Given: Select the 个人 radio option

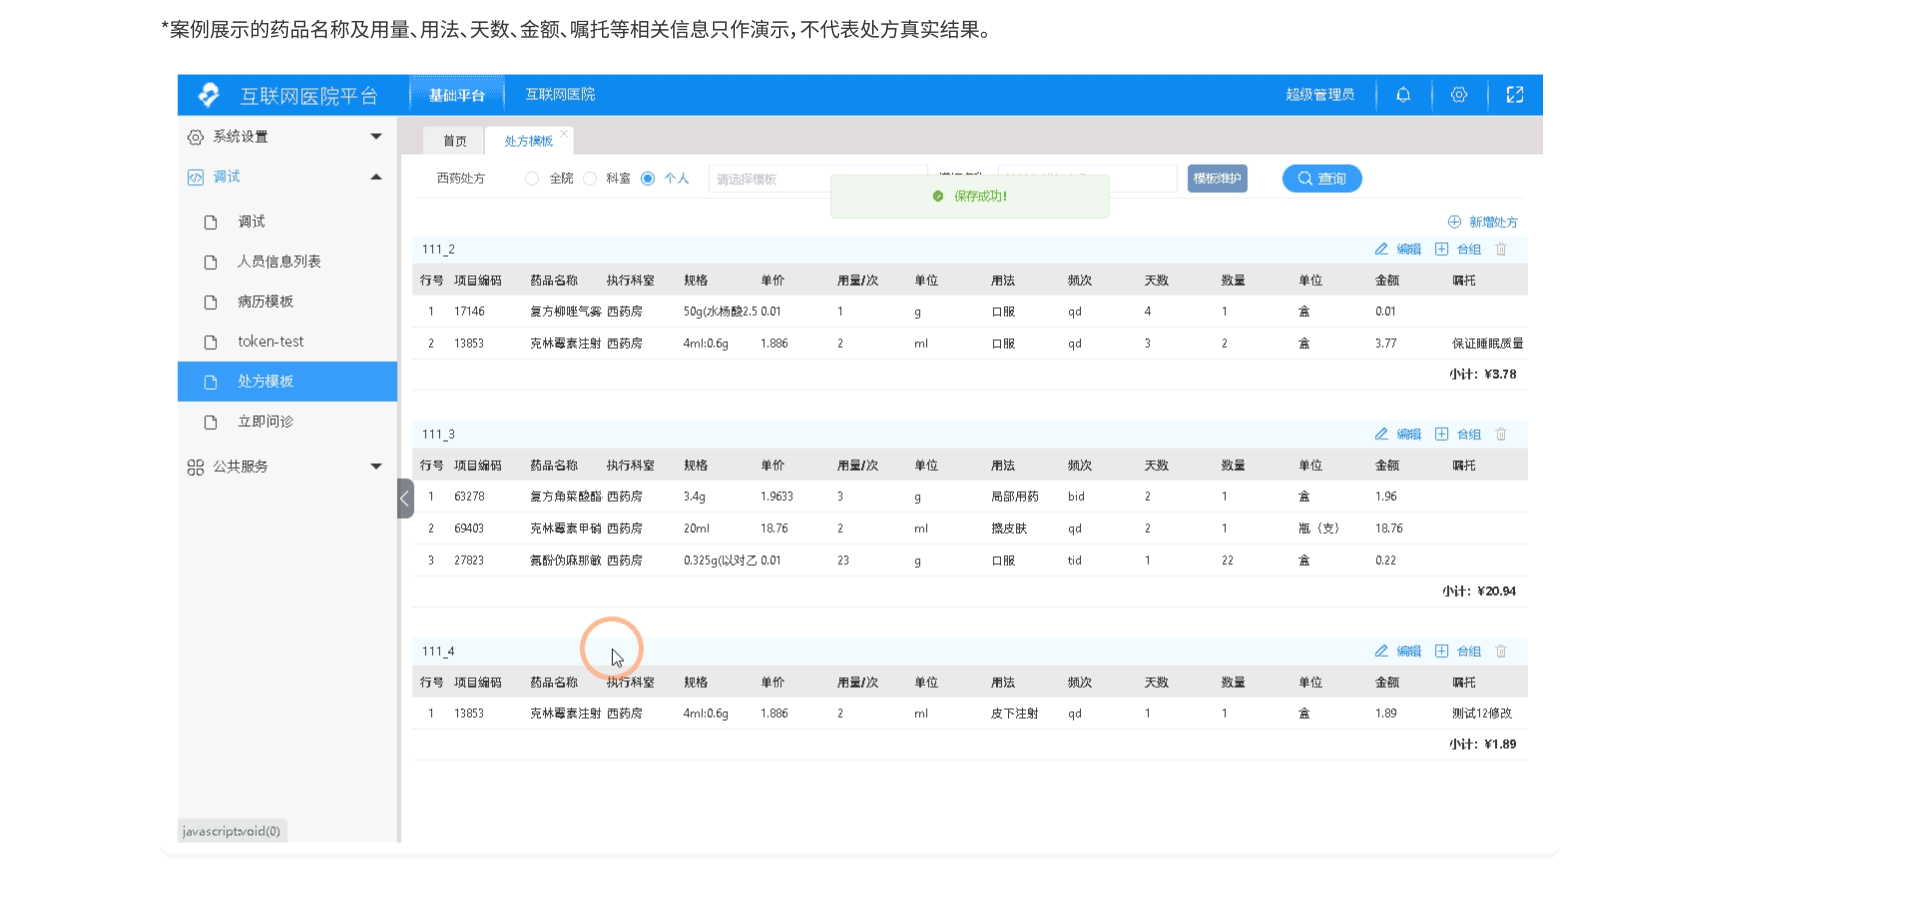Looking at the screenshot, I should pos(648,179).
